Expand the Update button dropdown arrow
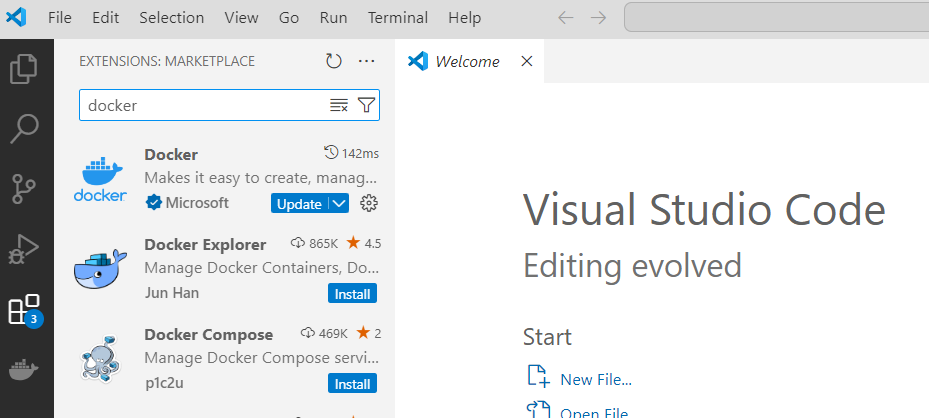Image resolution: width=929 pixels, height=418 pixels. click(x=339, y=204)
